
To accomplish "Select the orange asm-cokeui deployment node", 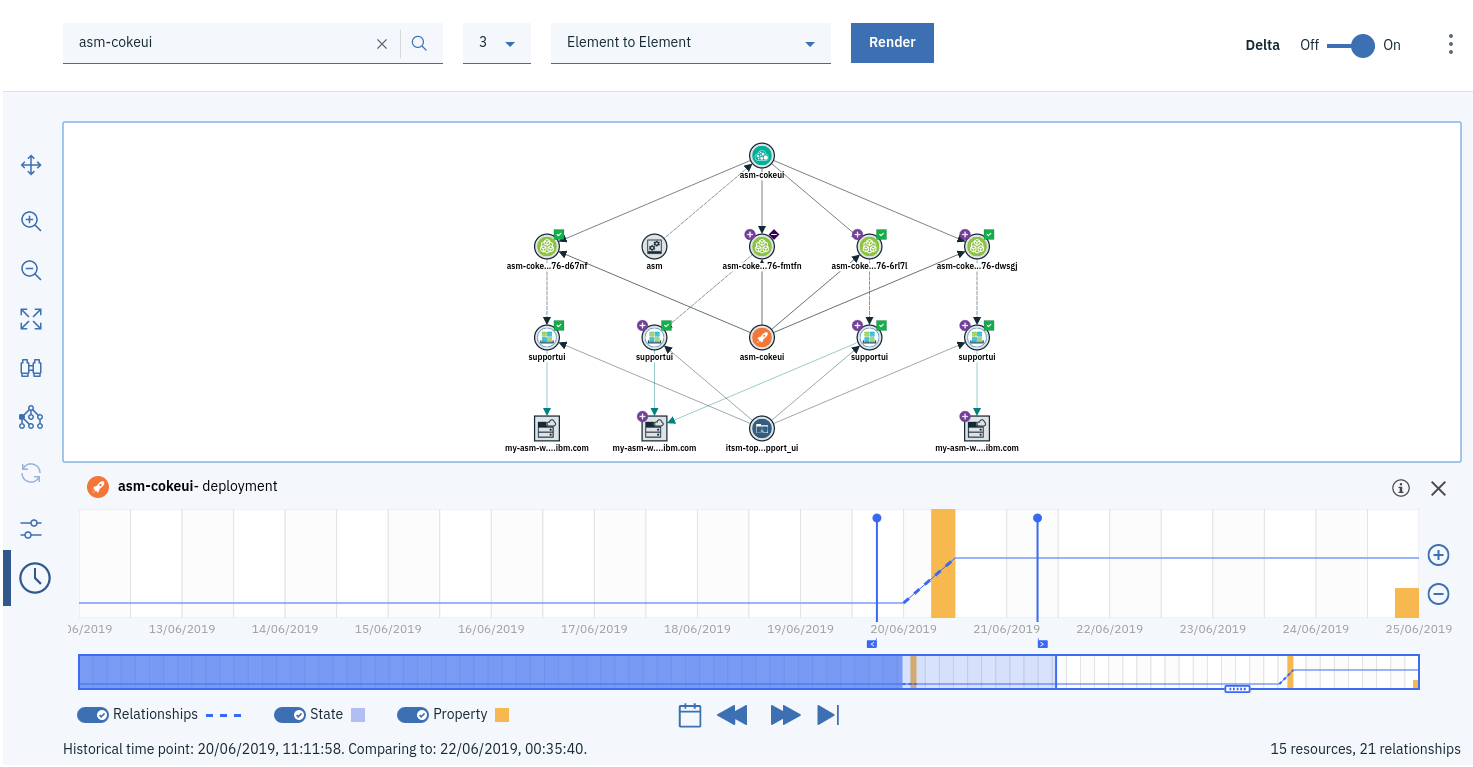I will click(x=762, y=337).
